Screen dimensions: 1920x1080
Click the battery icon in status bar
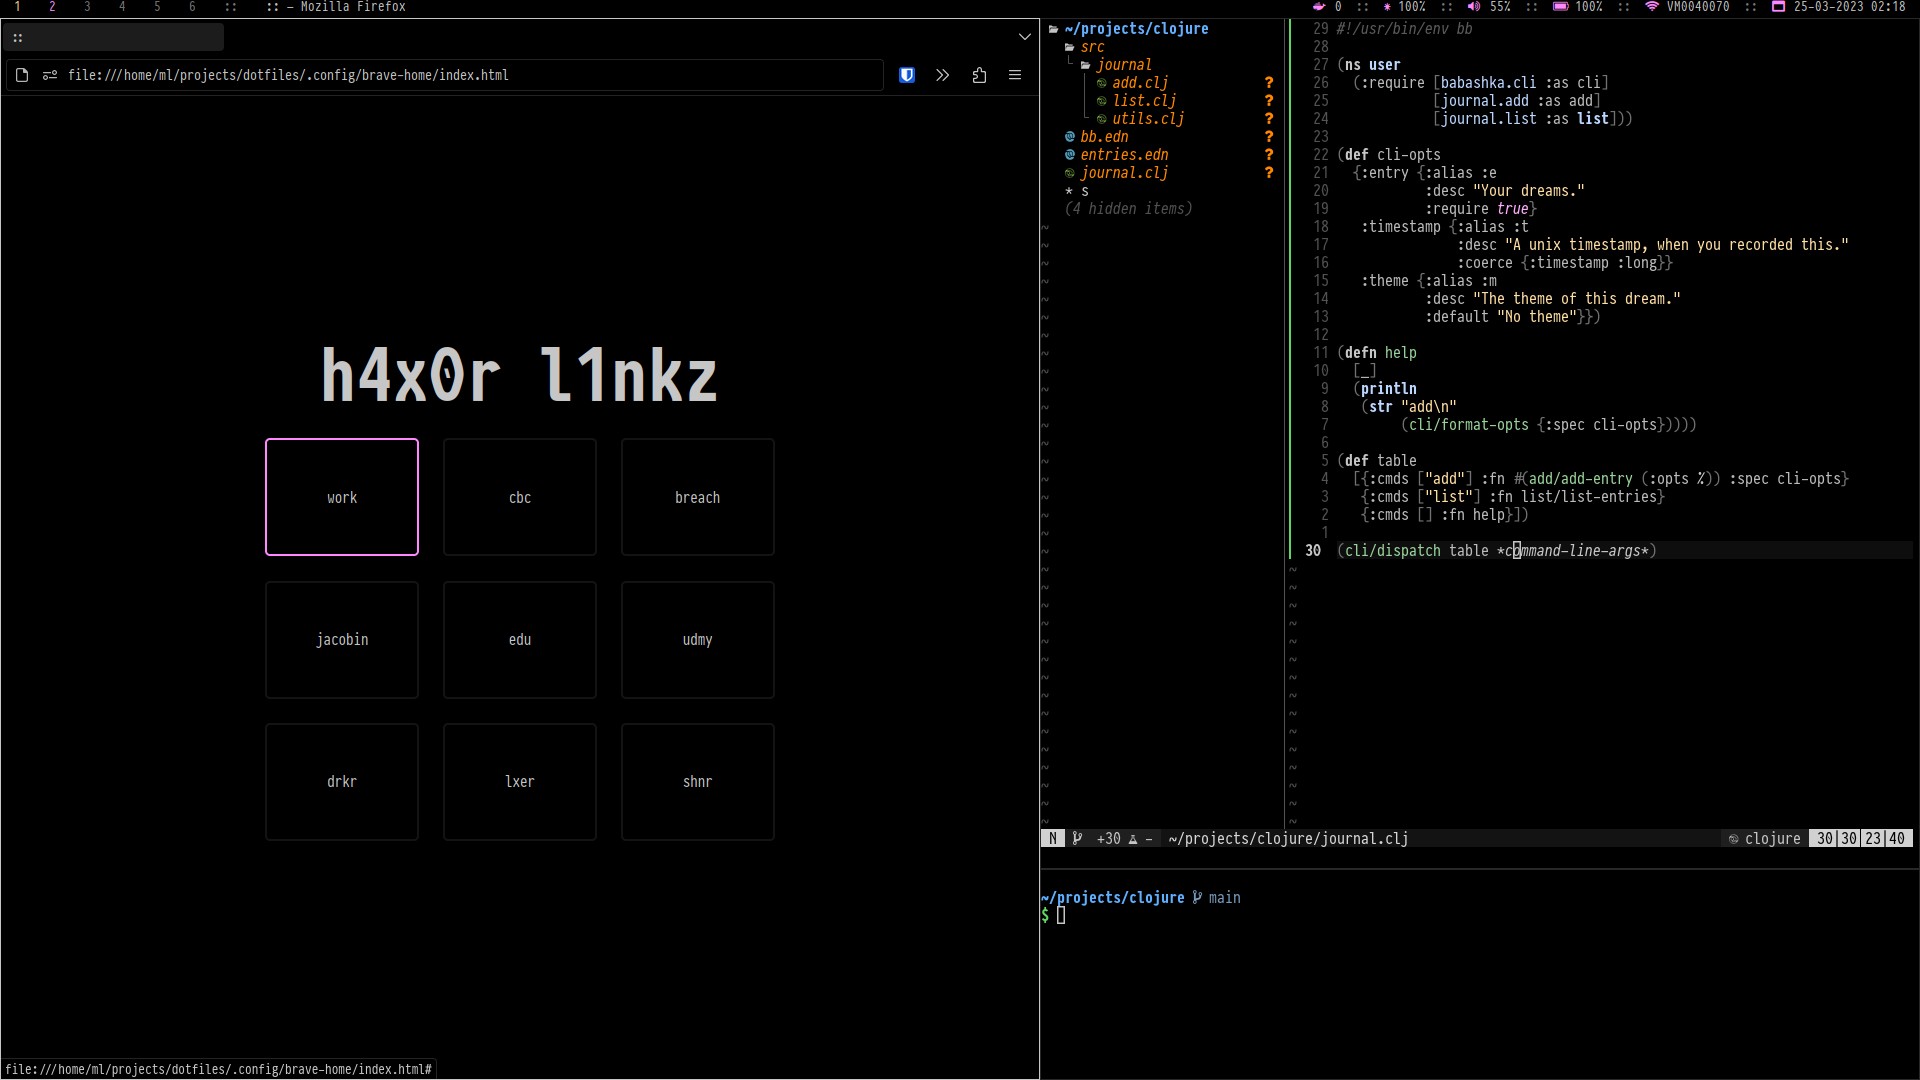1560,7
